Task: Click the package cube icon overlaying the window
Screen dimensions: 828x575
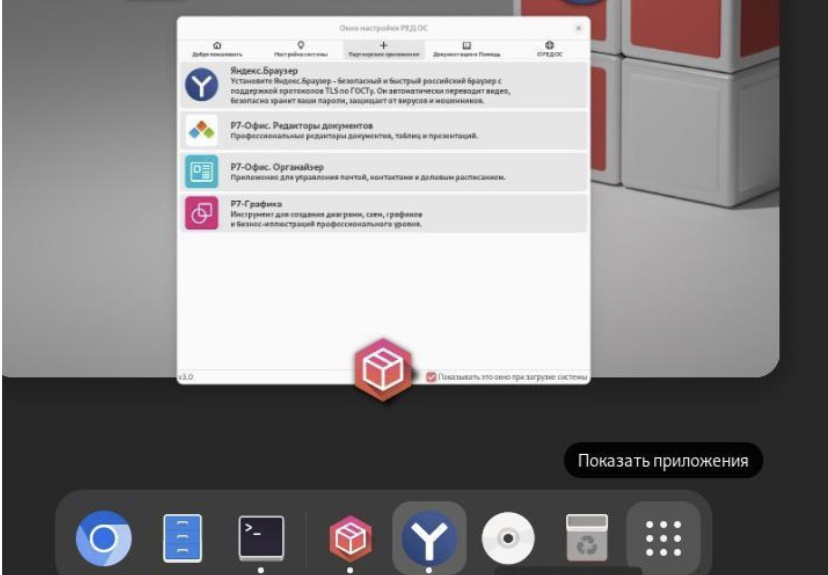Action: 383,370
